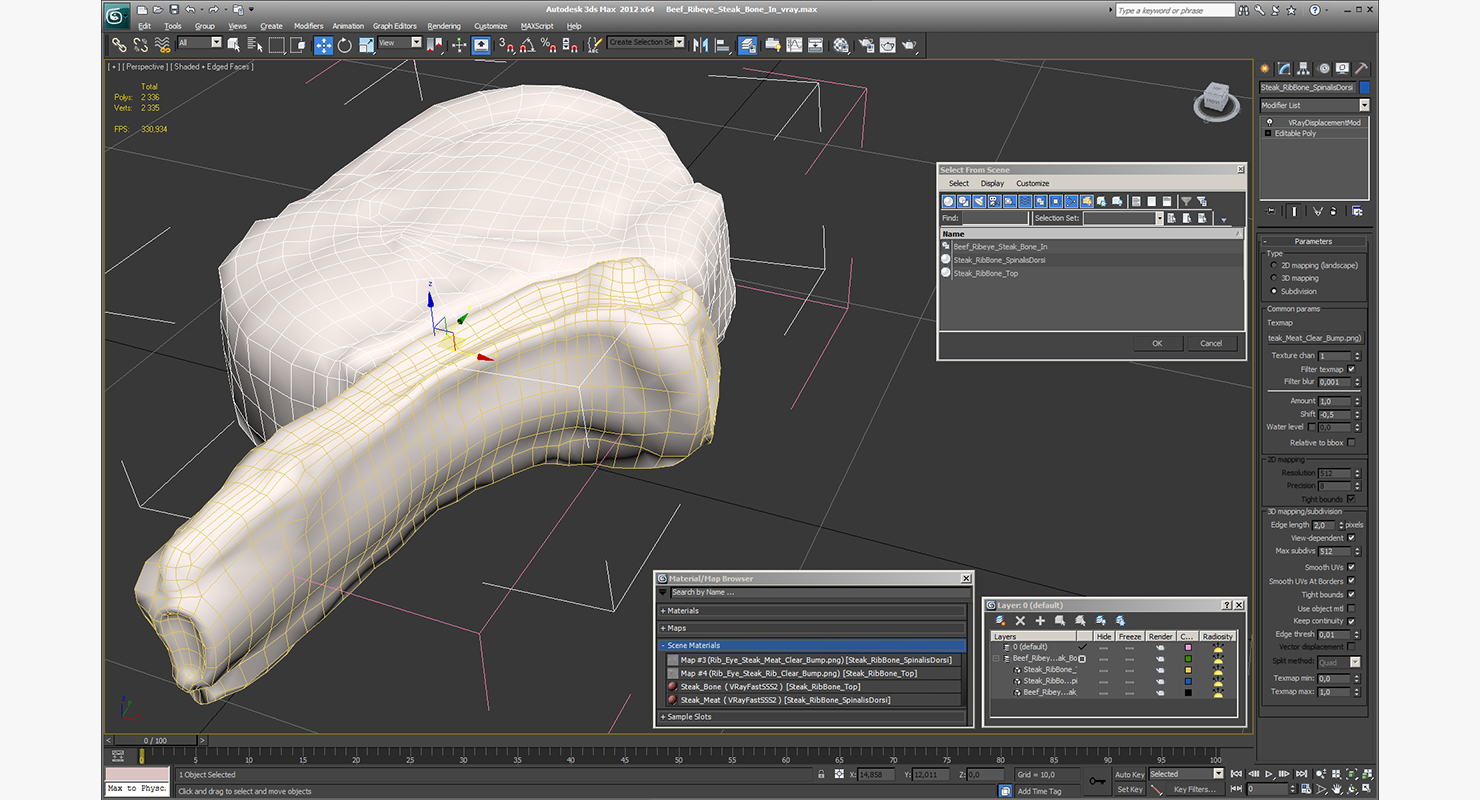Click the Unlink Selection tool
Viewport: 1480px width, 800px height.
[x=140, y=45]
